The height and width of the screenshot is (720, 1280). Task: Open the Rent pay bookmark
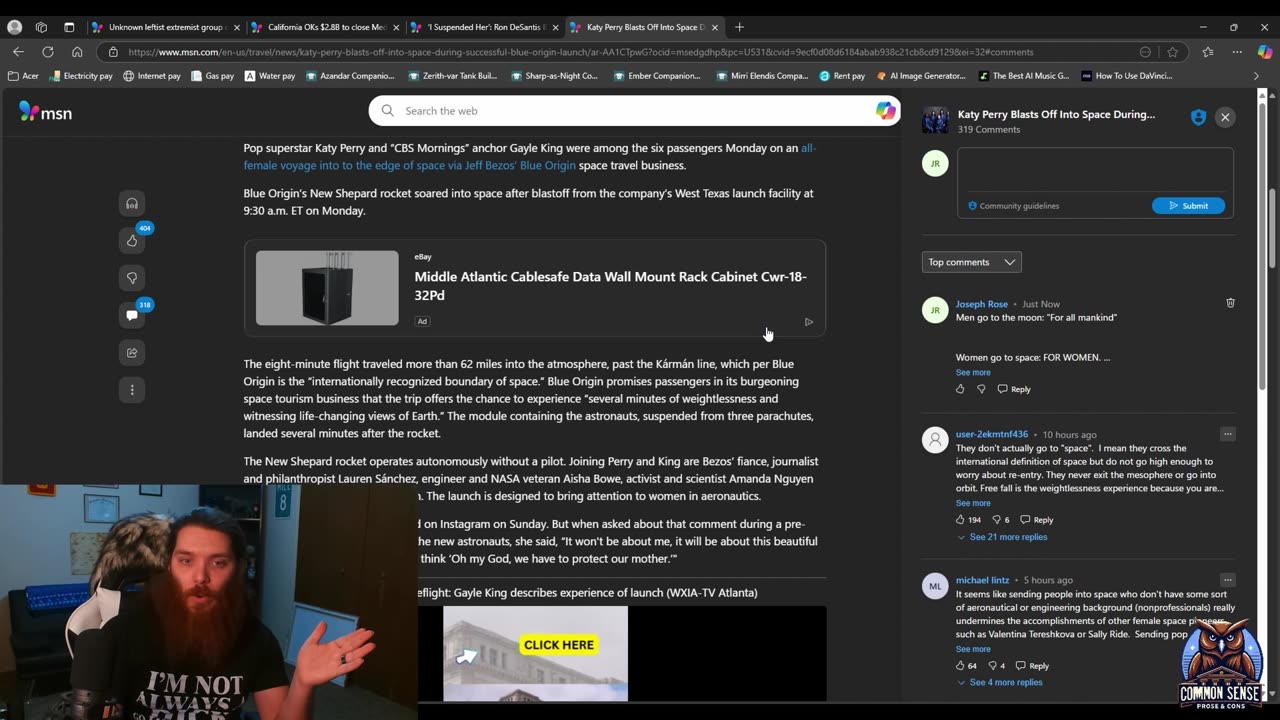pos(842,76)
